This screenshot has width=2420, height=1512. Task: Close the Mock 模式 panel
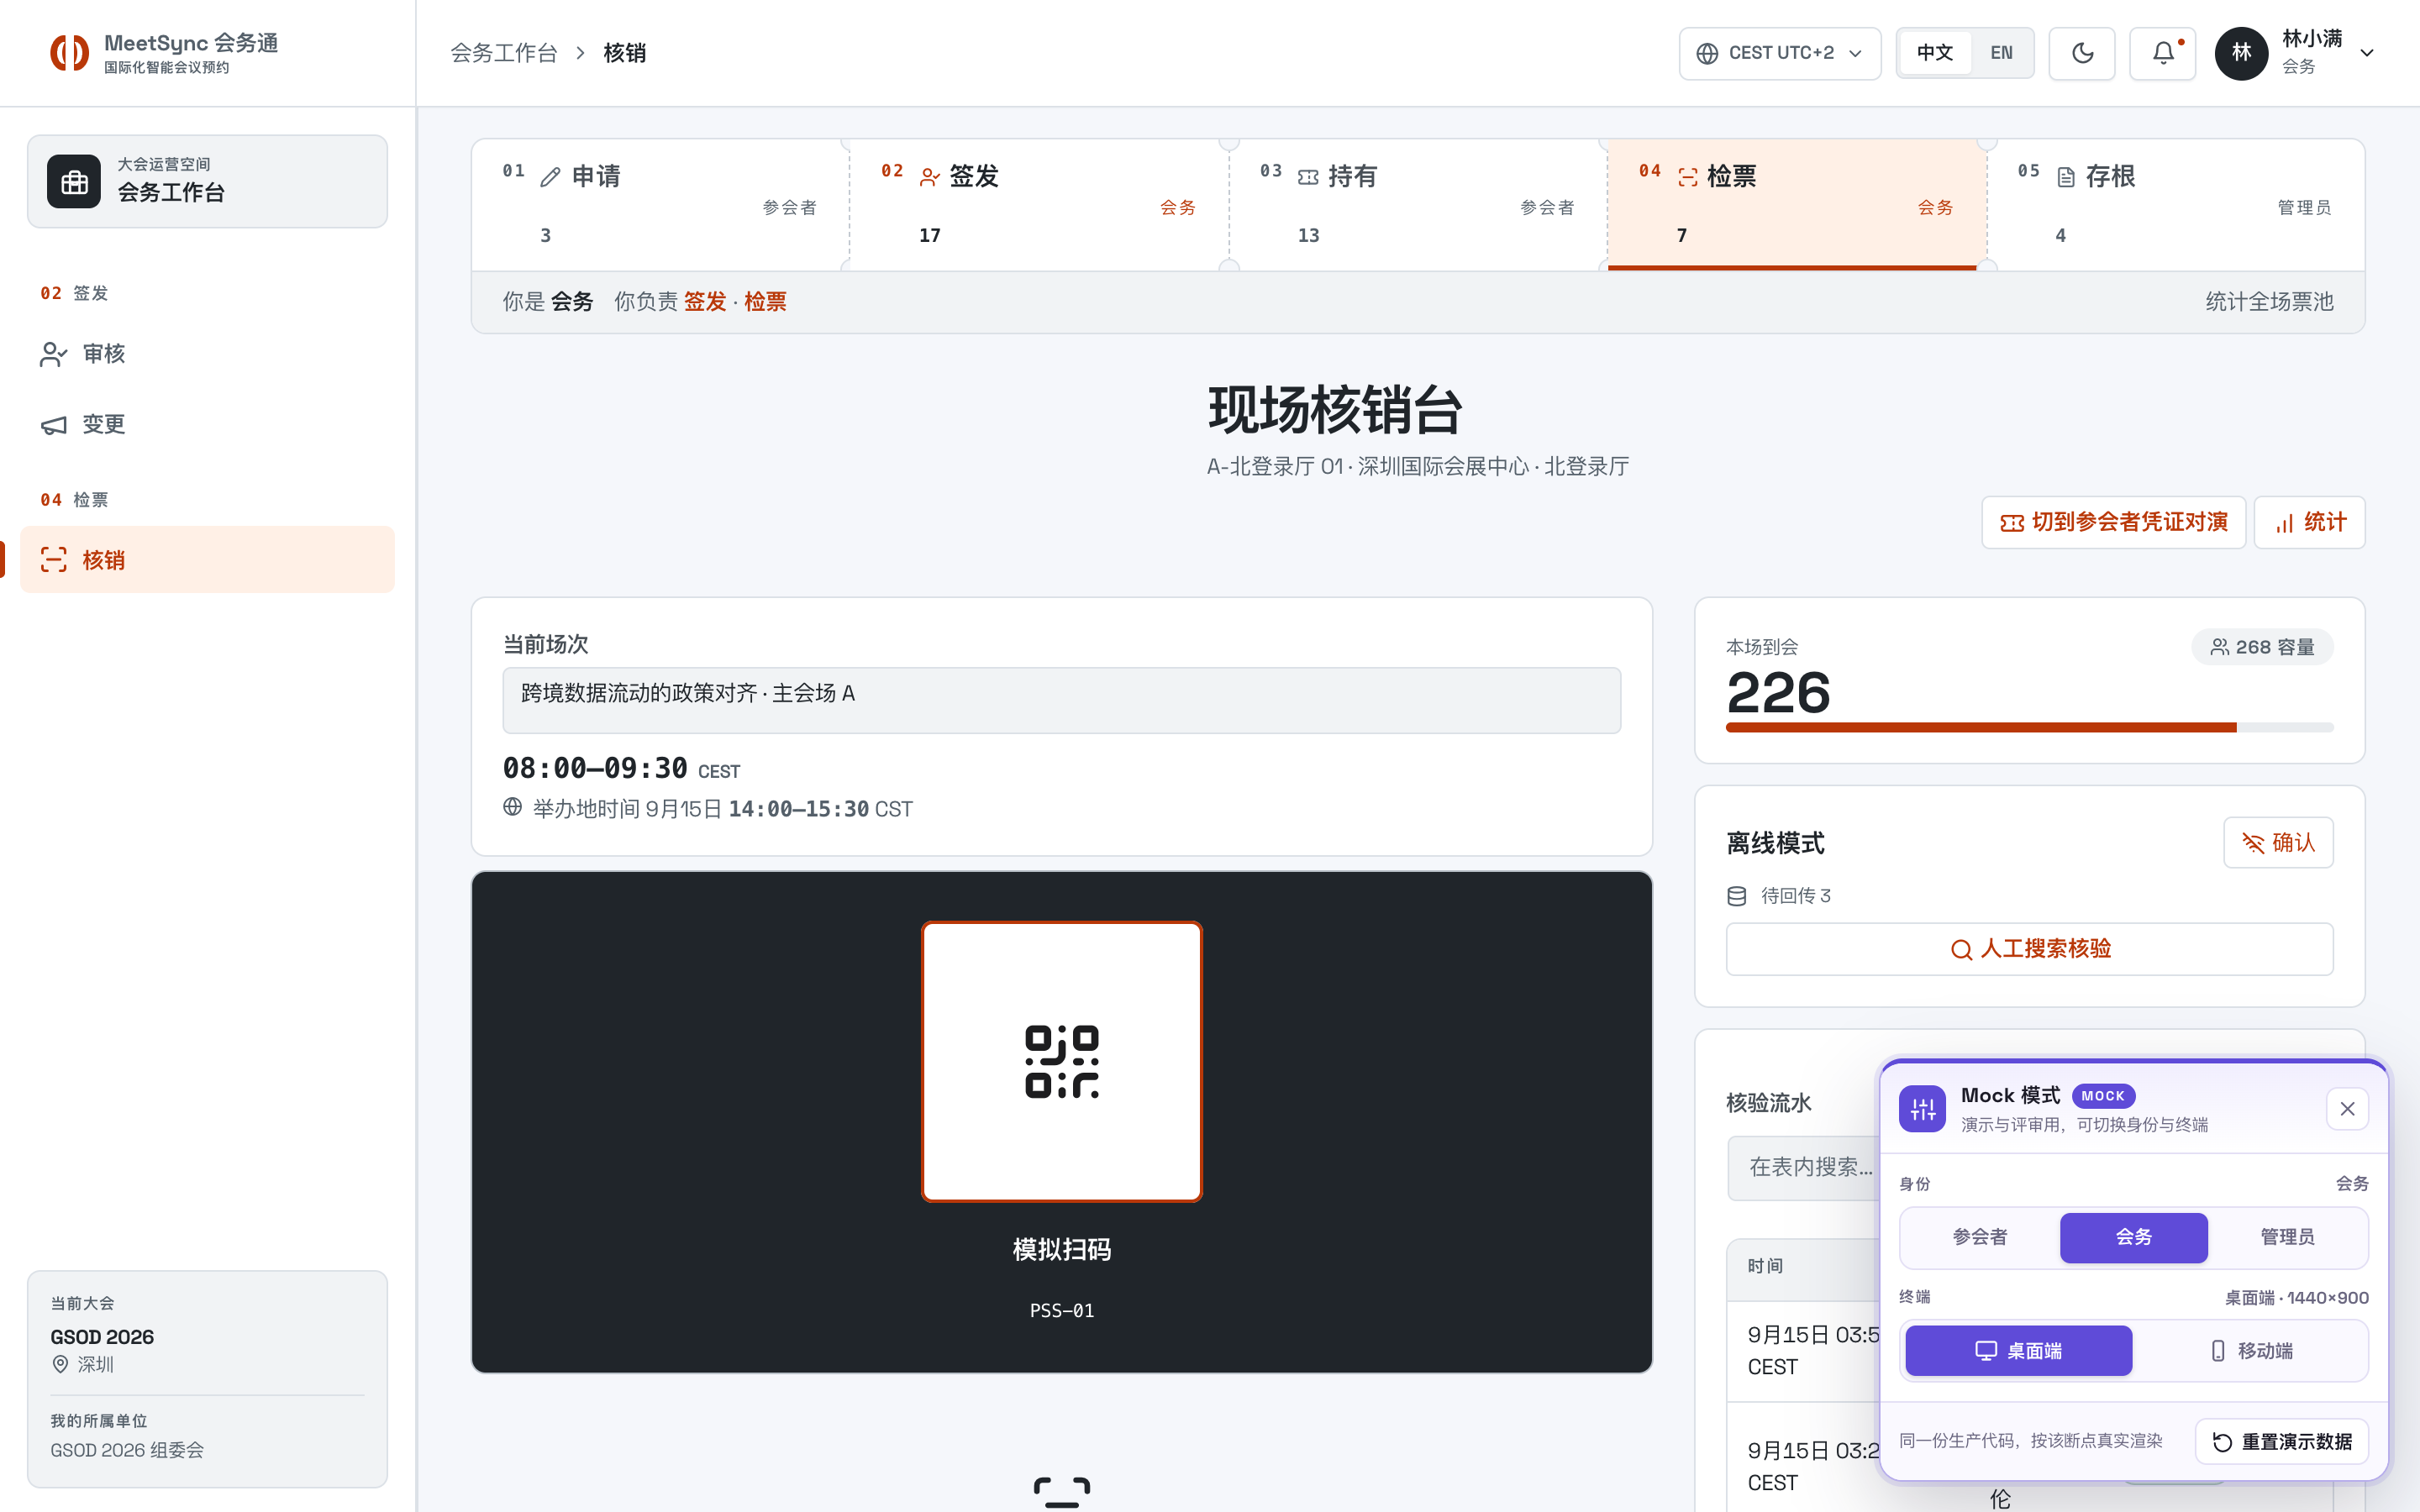2347,1108
